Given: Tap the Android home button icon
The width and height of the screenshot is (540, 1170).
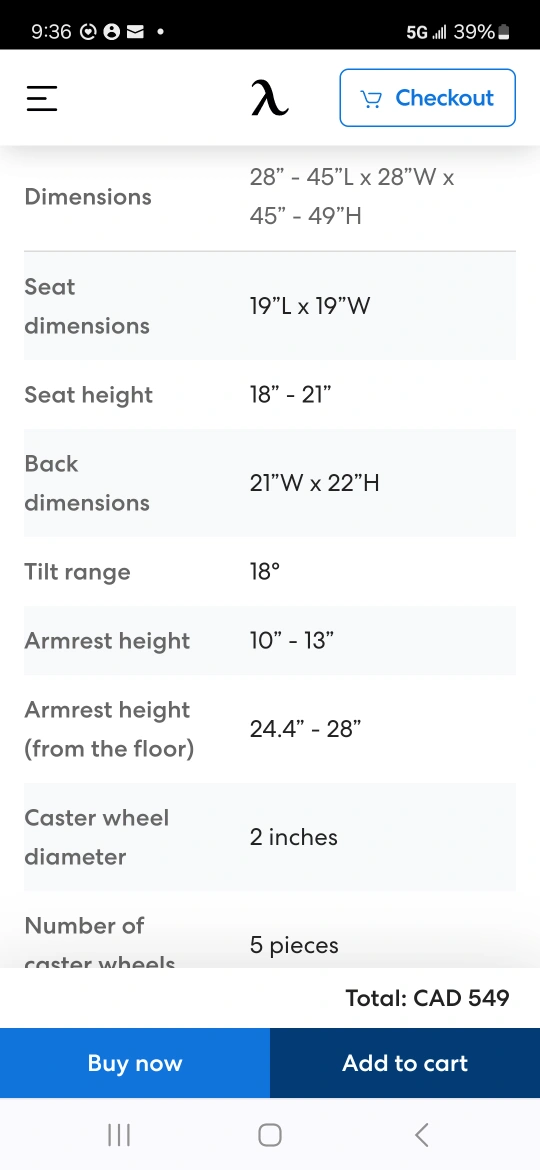Looking at the screenshot, I should [270, 1135].
